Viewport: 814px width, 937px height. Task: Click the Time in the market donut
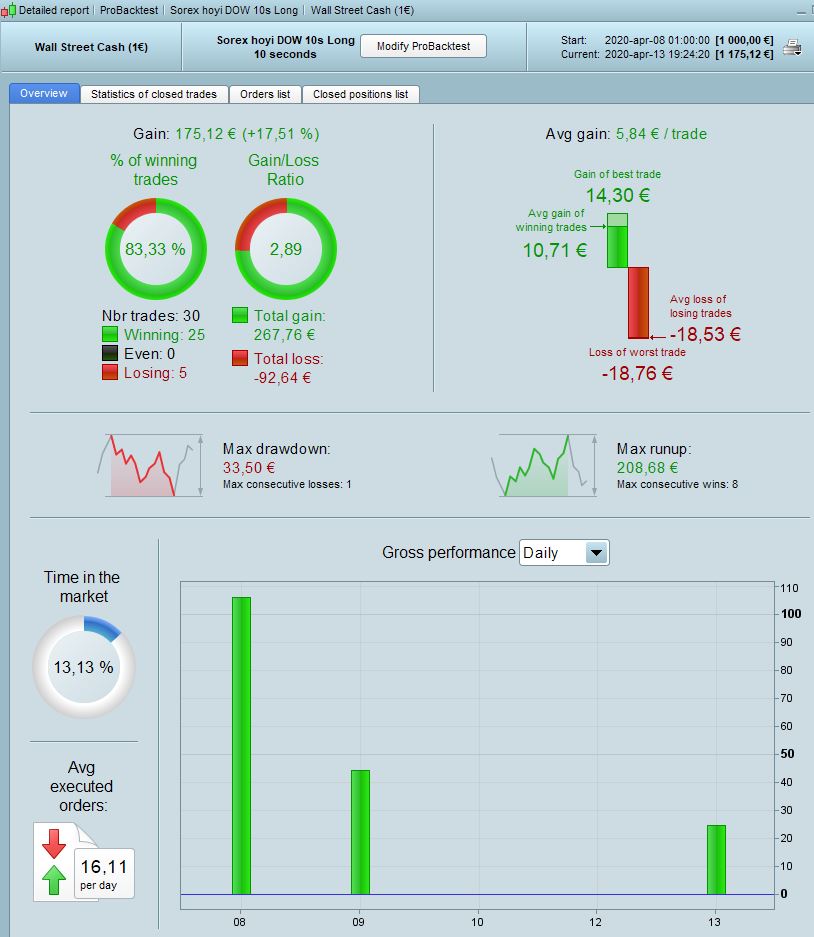click(84, 667)
